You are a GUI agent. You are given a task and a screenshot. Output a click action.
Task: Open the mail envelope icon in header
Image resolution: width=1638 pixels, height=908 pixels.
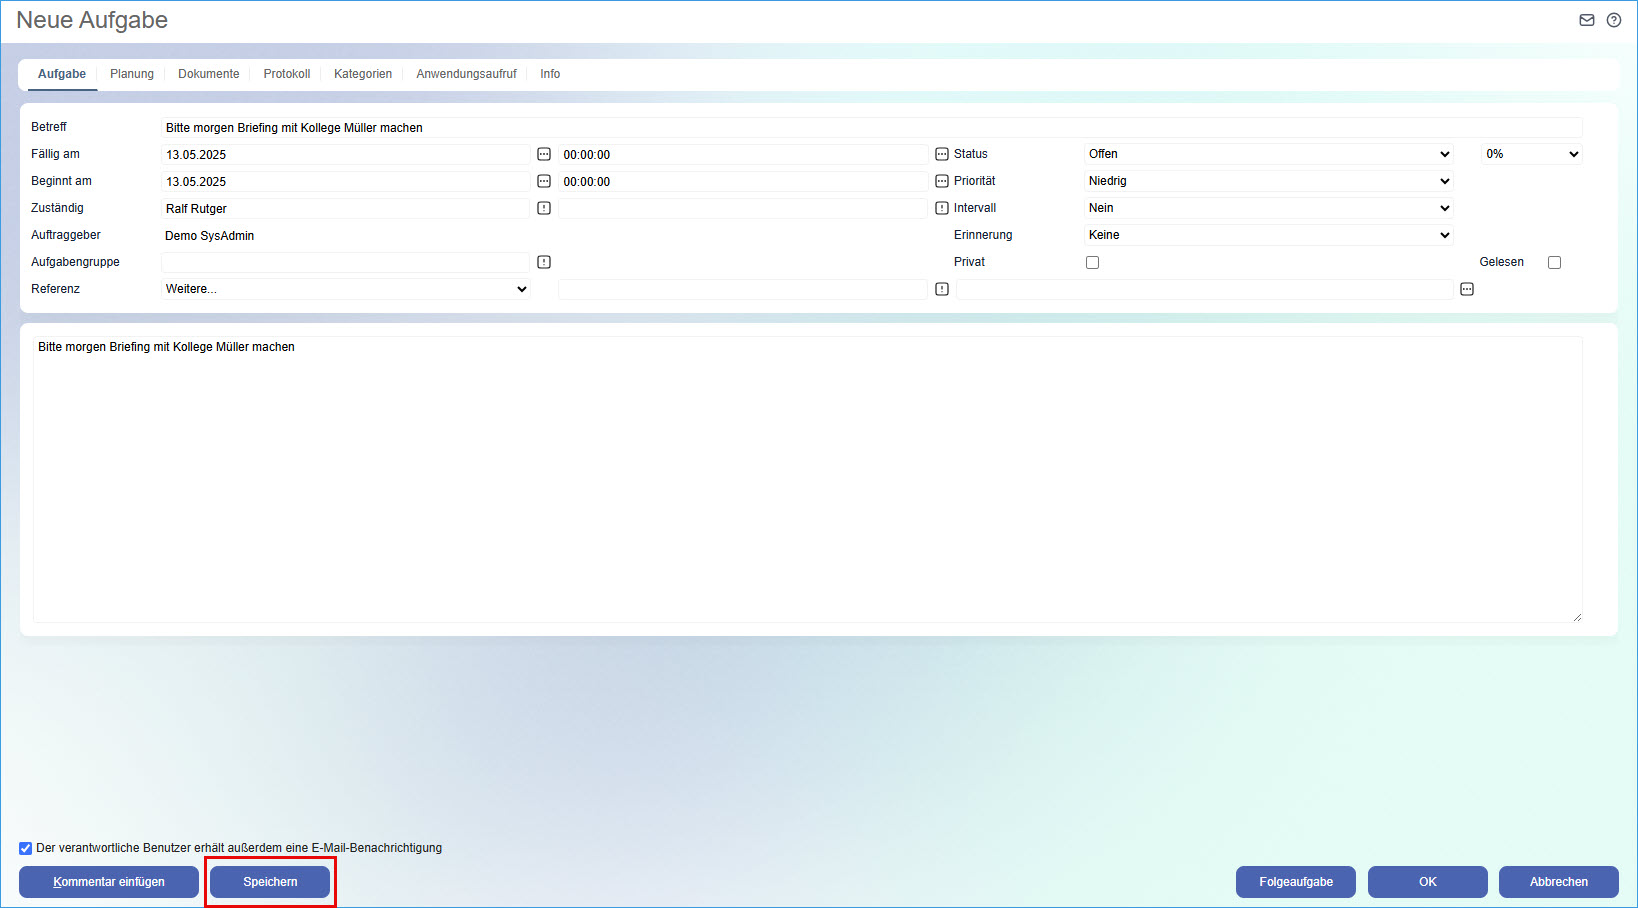click(x=1587, y=20)
